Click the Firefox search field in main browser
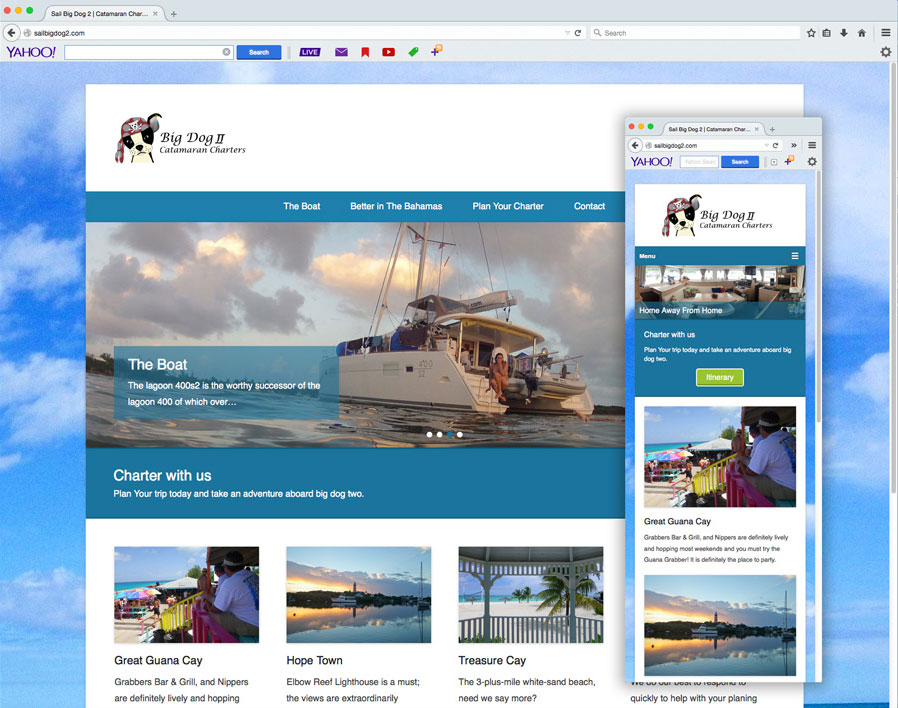The height and width of the screenshot is (708, 898). [695, 33]
